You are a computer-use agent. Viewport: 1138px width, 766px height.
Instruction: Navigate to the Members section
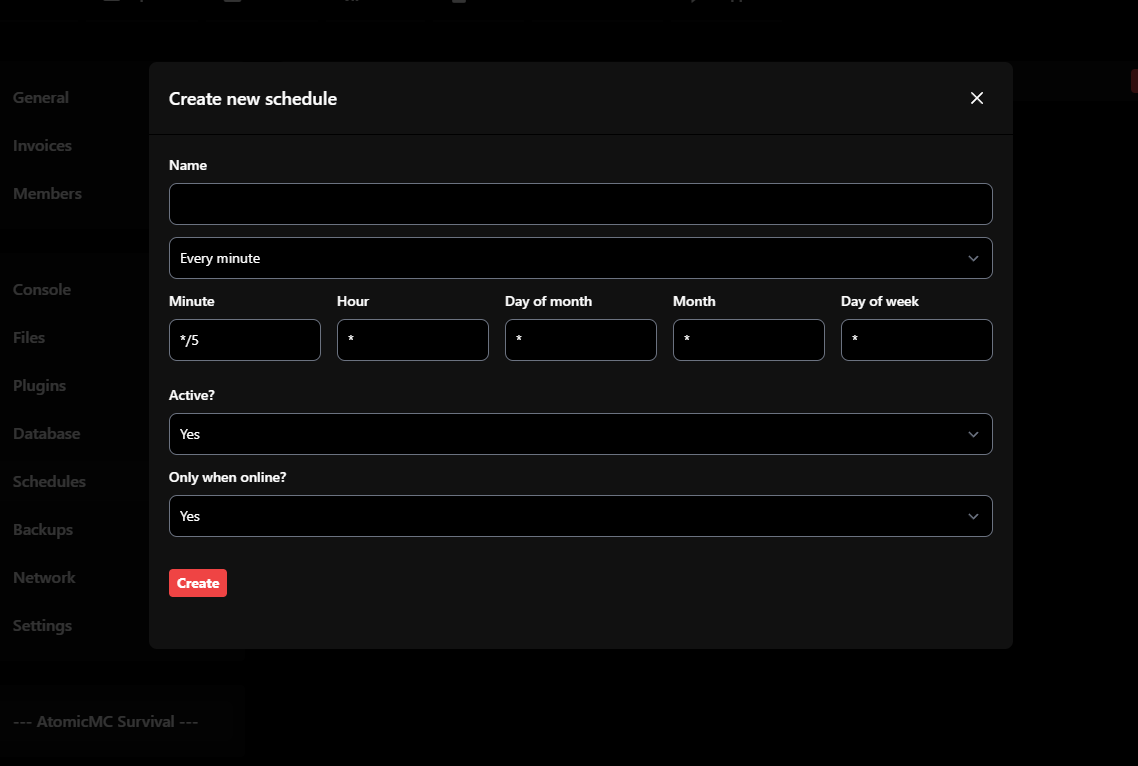coord(47,194)
